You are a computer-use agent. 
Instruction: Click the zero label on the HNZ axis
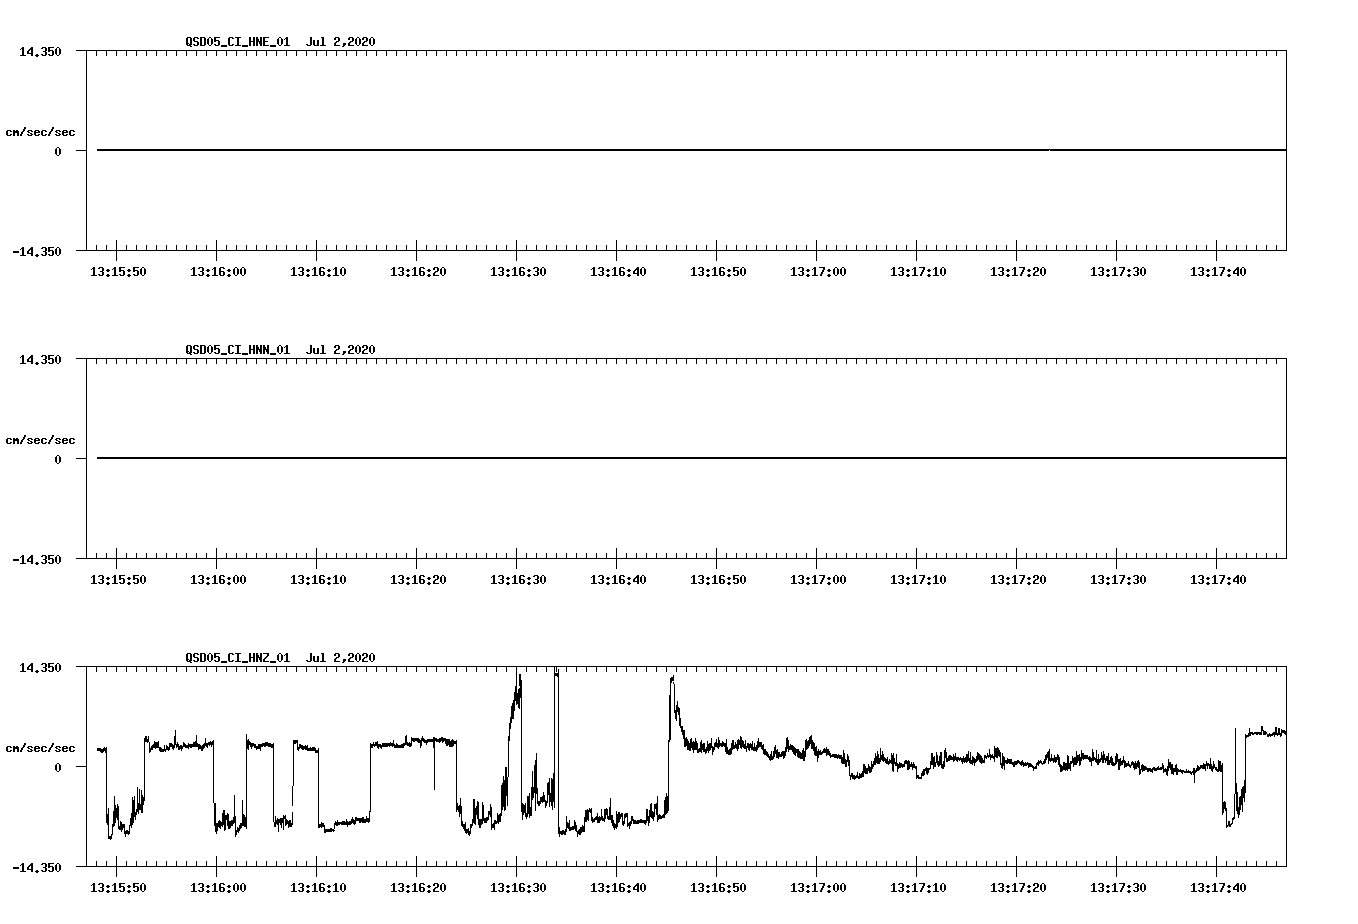coord(58,767)
